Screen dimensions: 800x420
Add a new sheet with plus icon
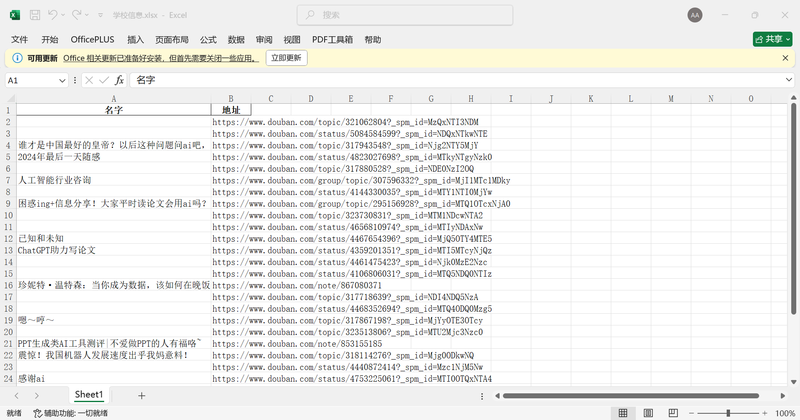[x=141, y=396]
